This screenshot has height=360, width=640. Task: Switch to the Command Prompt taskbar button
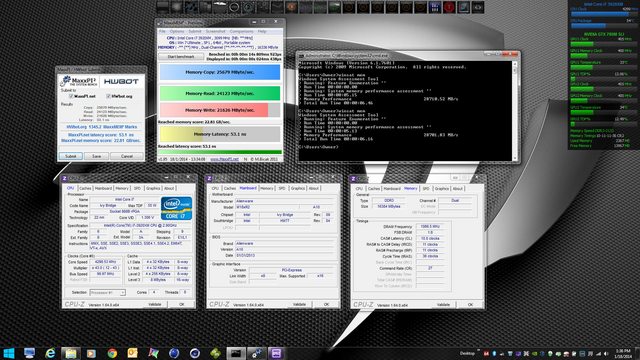(236, 353)
